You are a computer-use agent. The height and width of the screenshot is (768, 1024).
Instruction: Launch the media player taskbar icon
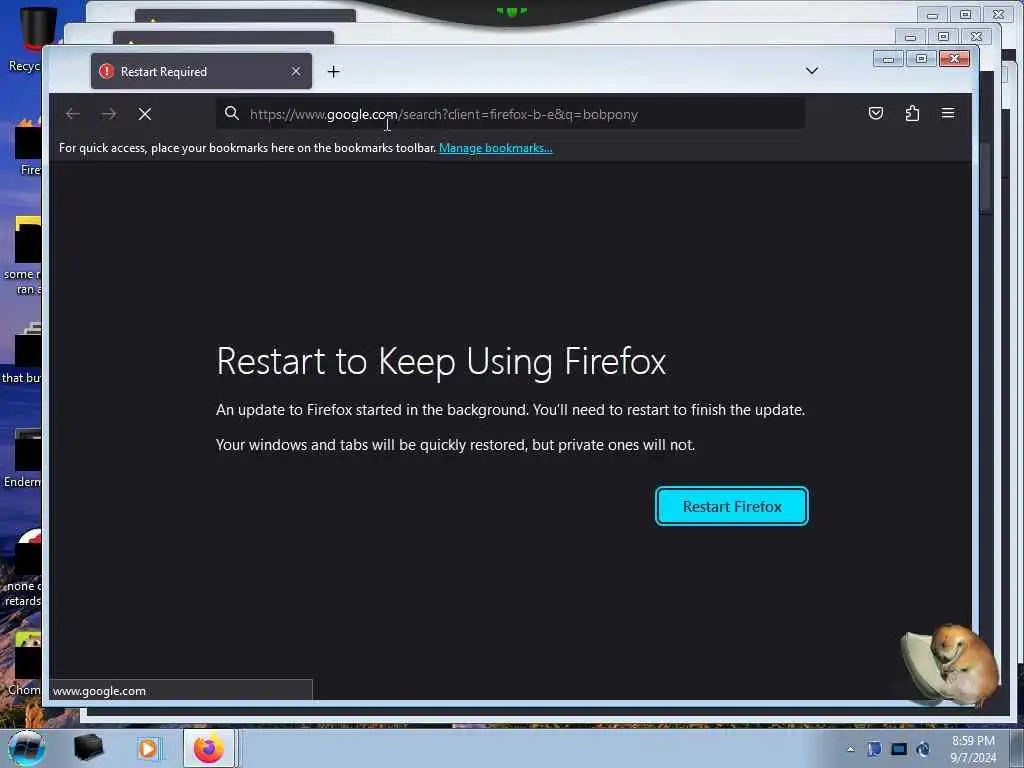(x=148, y=748)
